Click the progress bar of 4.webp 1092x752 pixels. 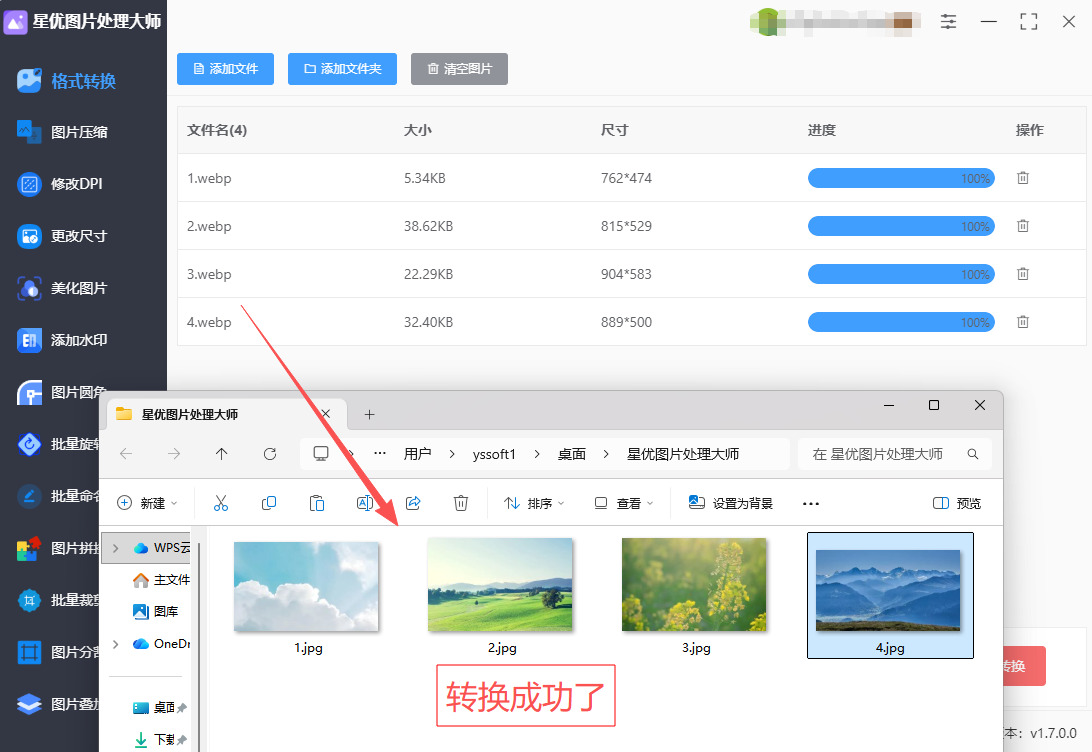pos(901,322)
